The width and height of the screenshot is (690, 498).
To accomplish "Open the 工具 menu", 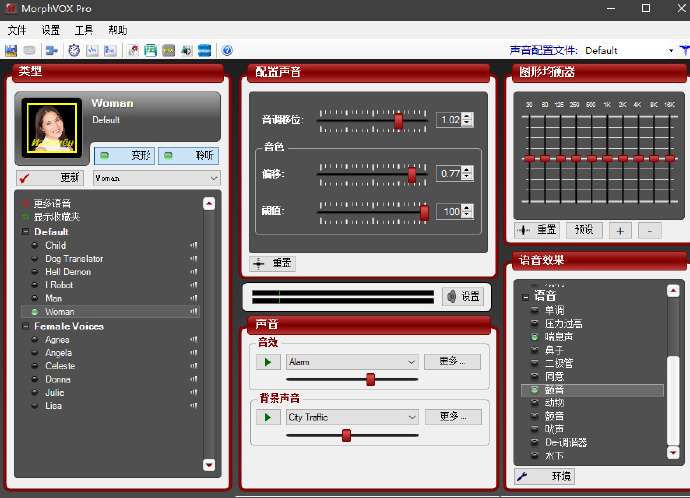I will tap(84, 30).
